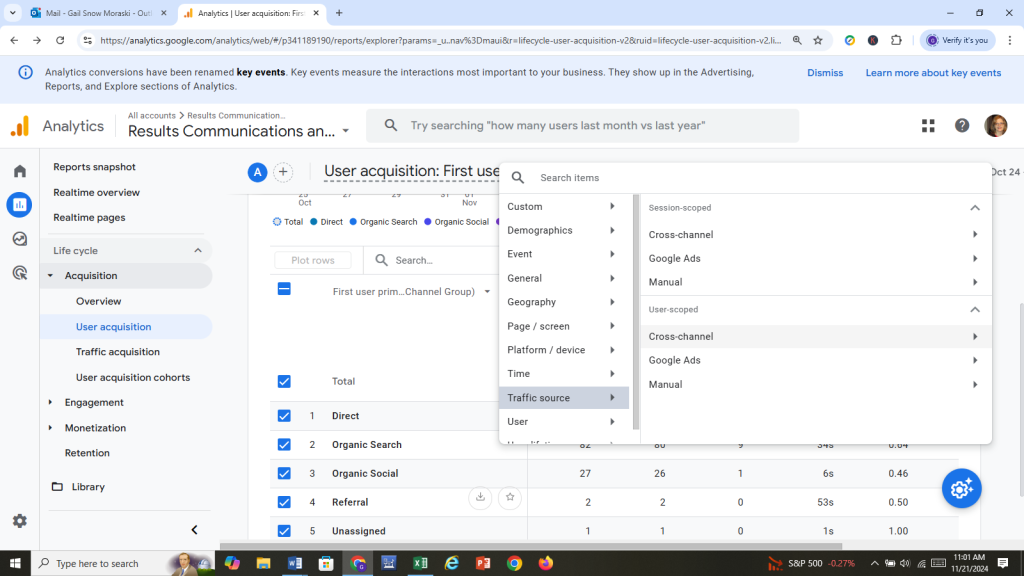Dismiss the key events banner
This screenshot has width=1024, height=576.
click(825, 72)
